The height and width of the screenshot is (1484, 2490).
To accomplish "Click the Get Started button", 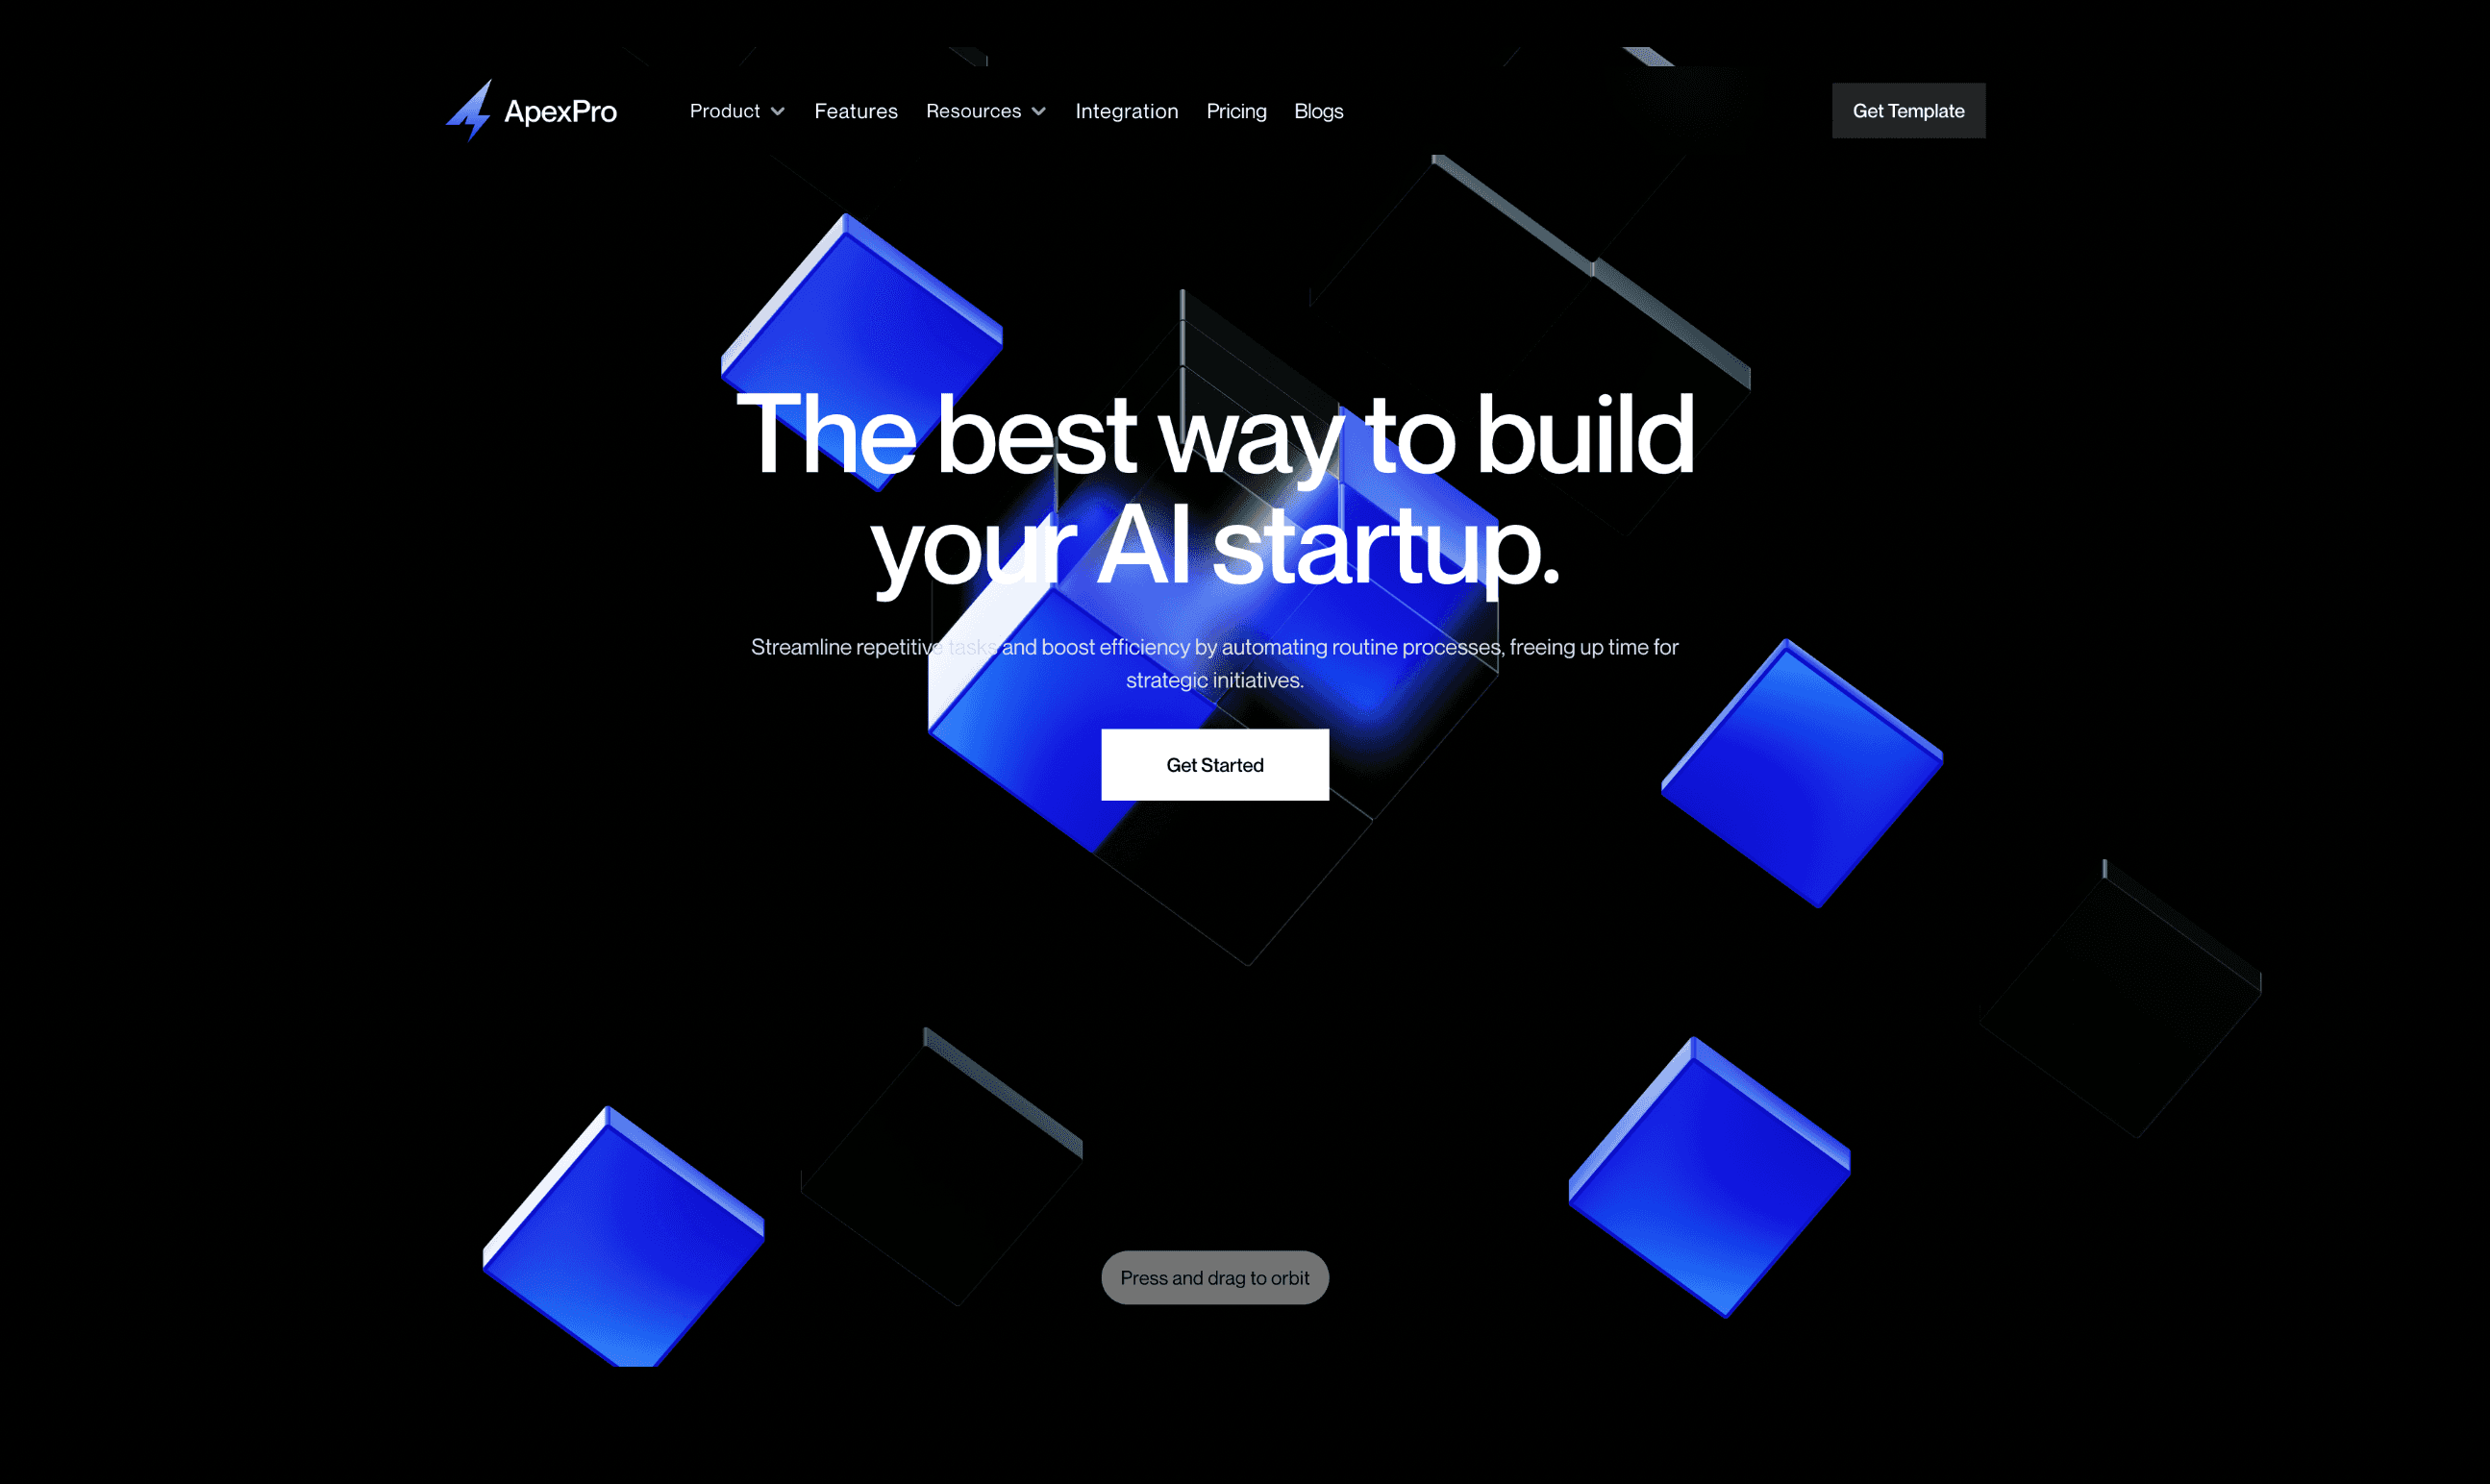I will (1214, 763).
